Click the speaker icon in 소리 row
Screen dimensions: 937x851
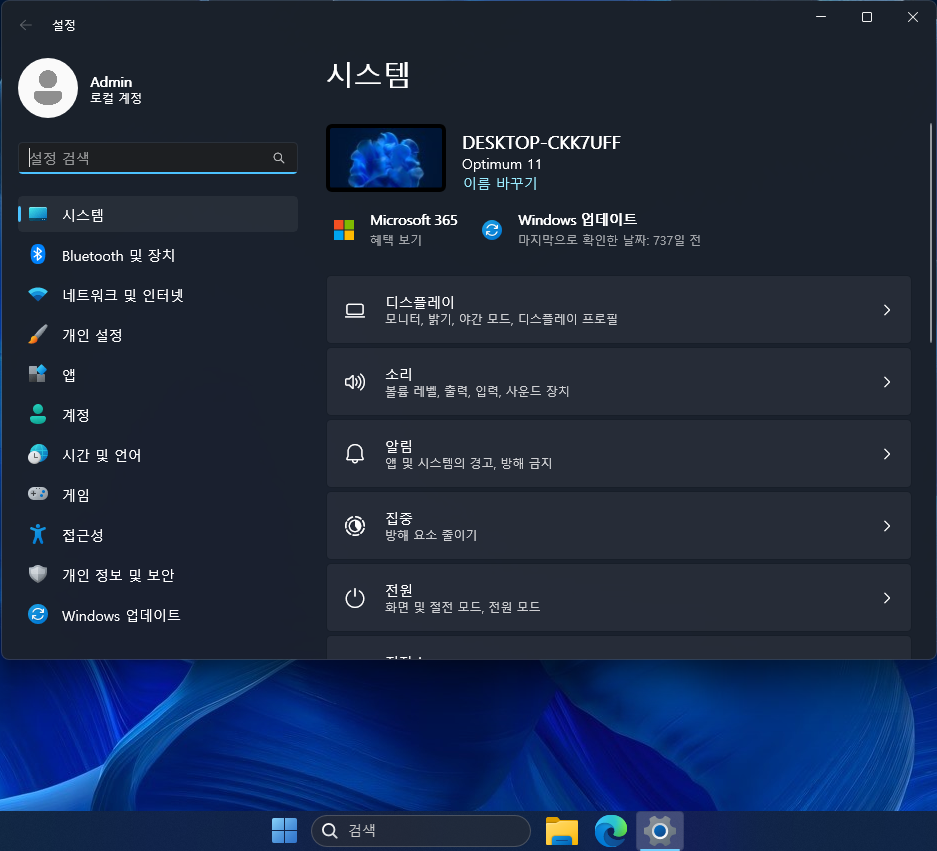coord(355,382)
